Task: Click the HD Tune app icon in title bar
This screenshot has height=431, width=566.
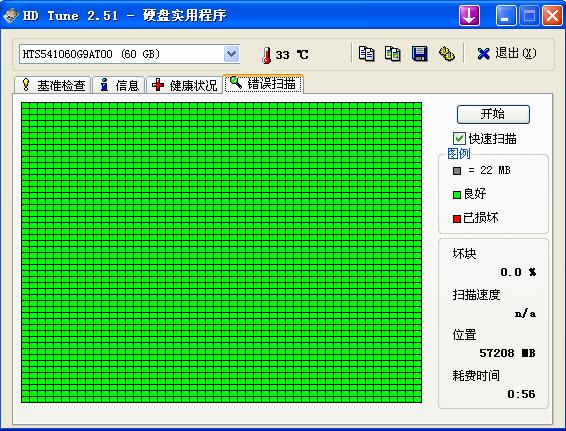Action: coord(10,15)
